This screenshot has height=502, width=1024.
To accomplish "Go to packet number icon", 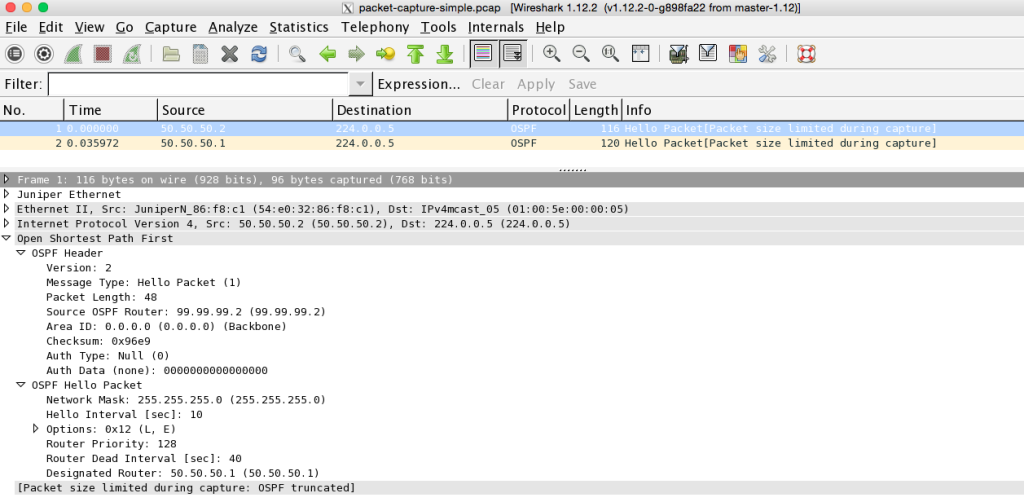I will [x=385, y=54].
